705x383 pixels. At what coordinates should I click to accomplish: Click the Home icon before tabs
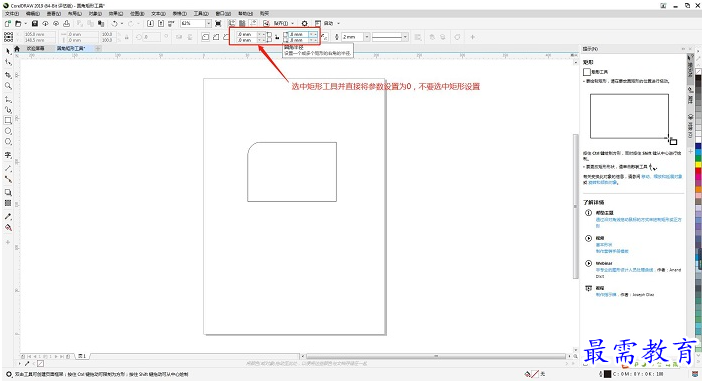pyautogui.click(x=17, y=49)
